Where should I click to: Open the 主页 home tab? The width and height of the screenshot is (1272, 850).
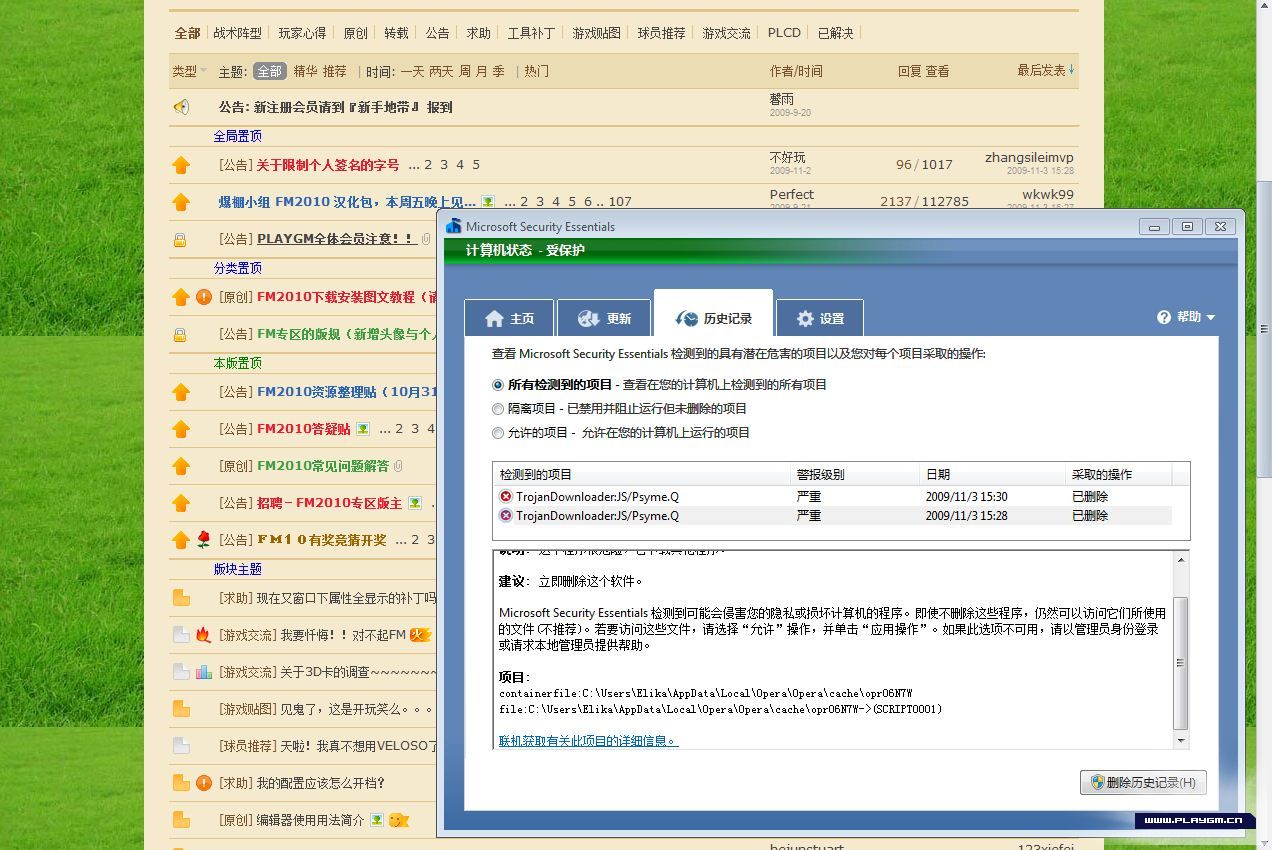(x=510, y=318)
